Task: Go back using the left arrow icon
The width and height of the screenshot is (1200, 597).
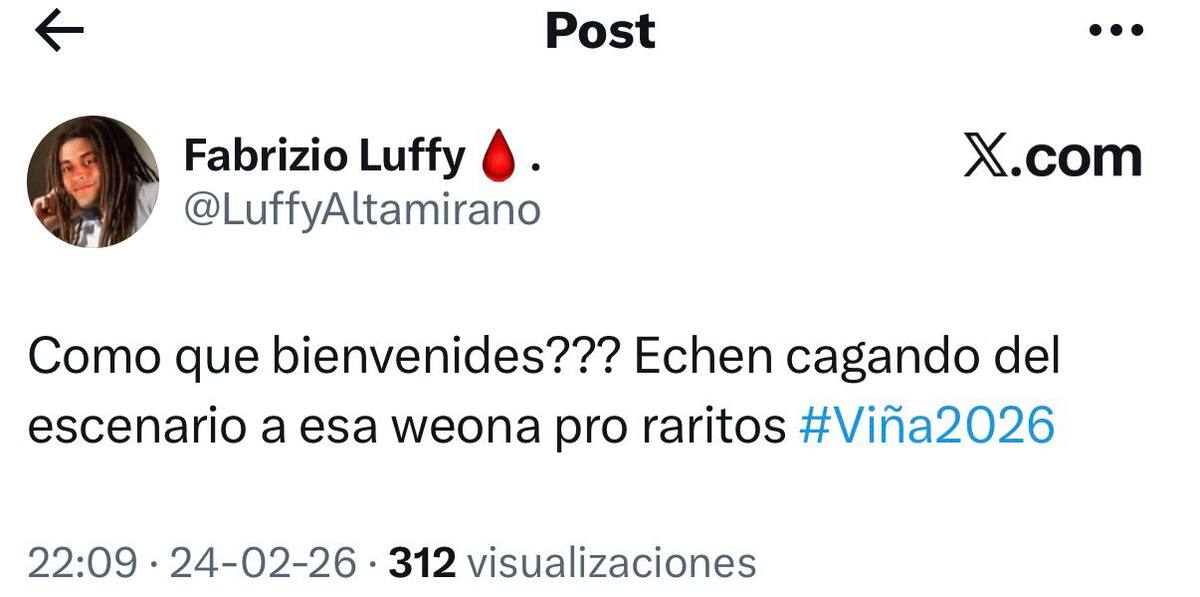Action: 59,31
